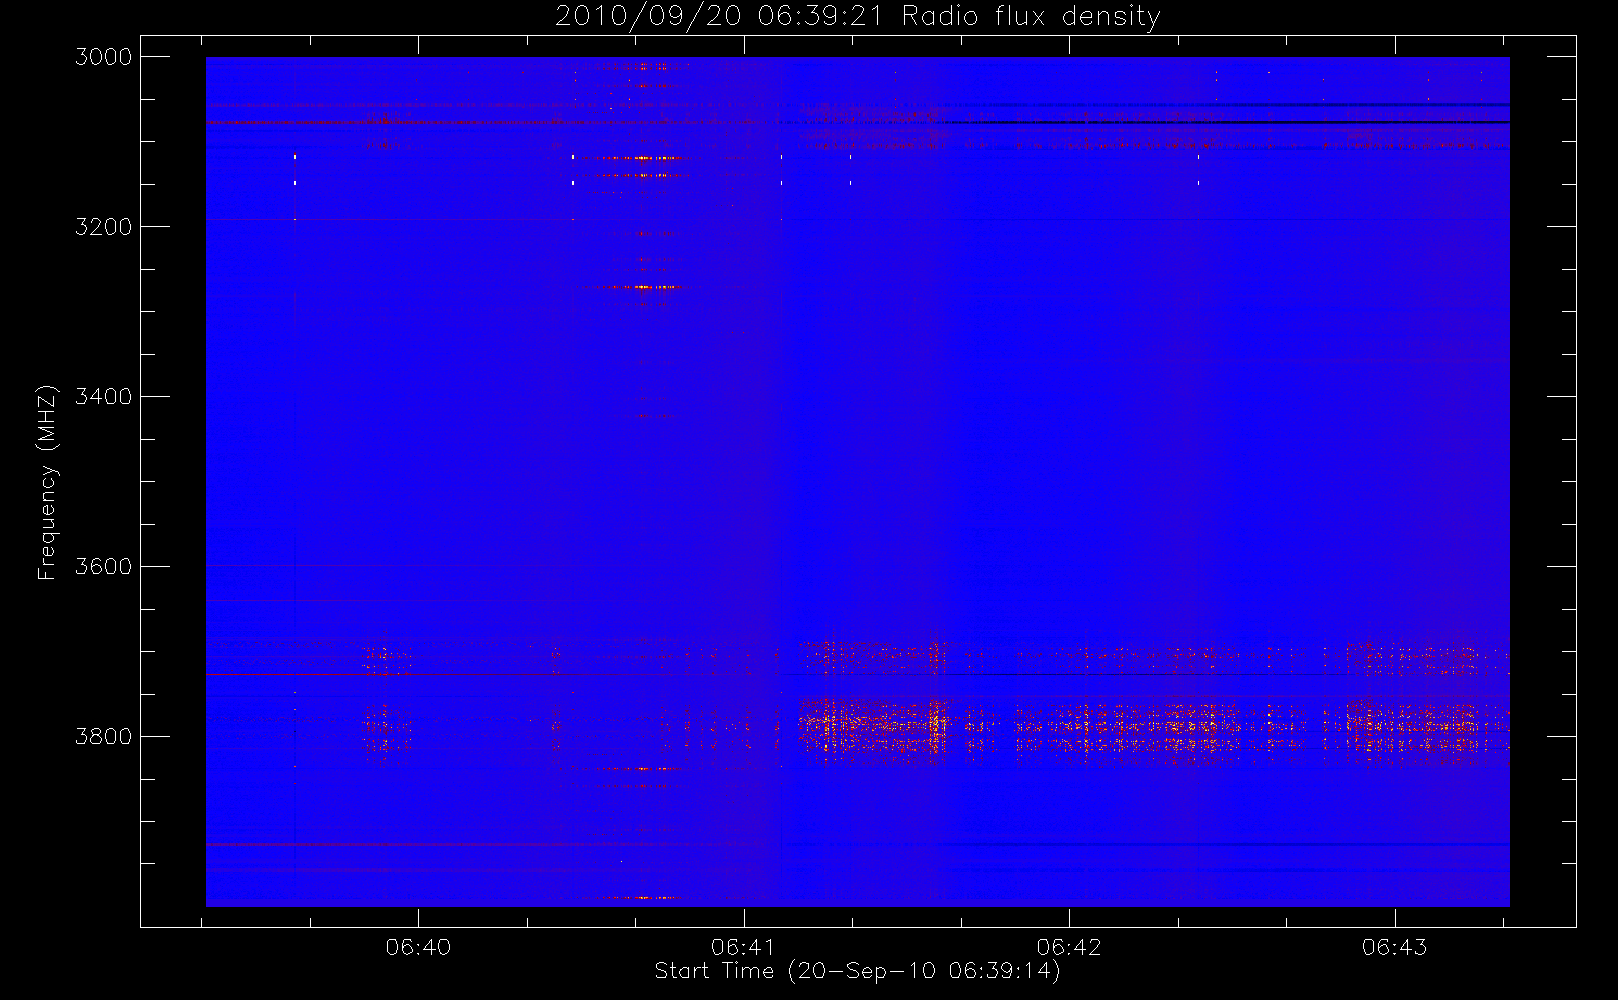Click the 3600 frequency tick label

[104, 567]
